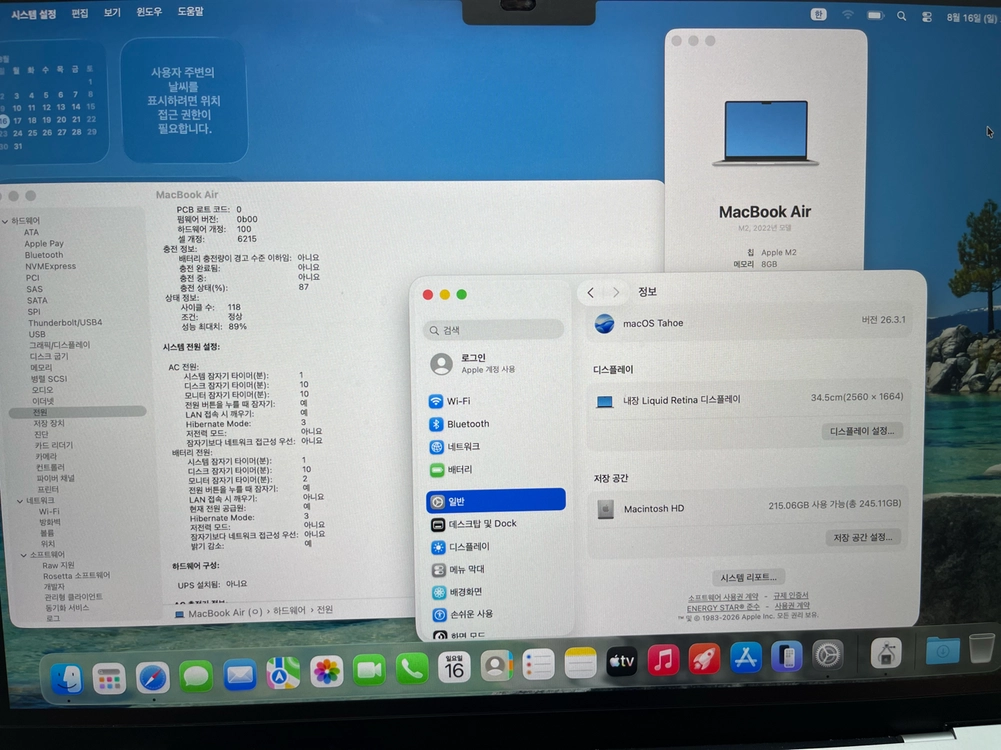The height and width of the screenshot is (750, 1001).
Task: Open ENERGY STAR 준수 link
Action: (723, 608)
